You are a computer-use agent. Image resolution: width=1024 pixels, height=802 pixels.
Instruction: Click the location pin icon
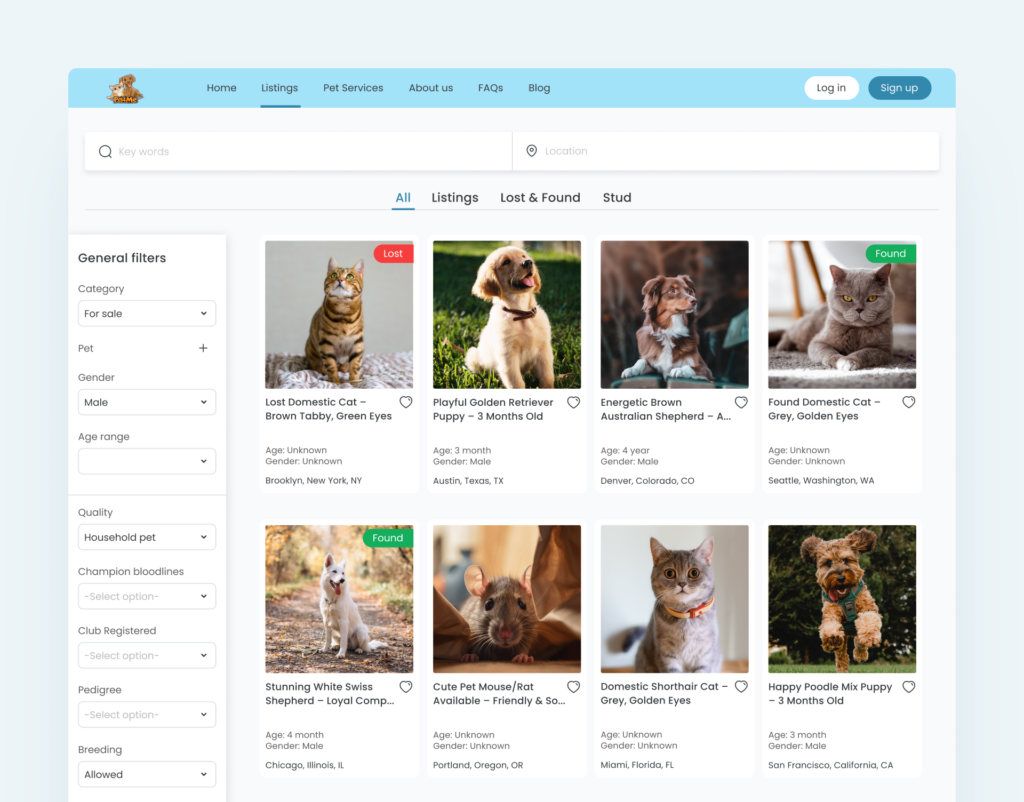pos(532,151)
